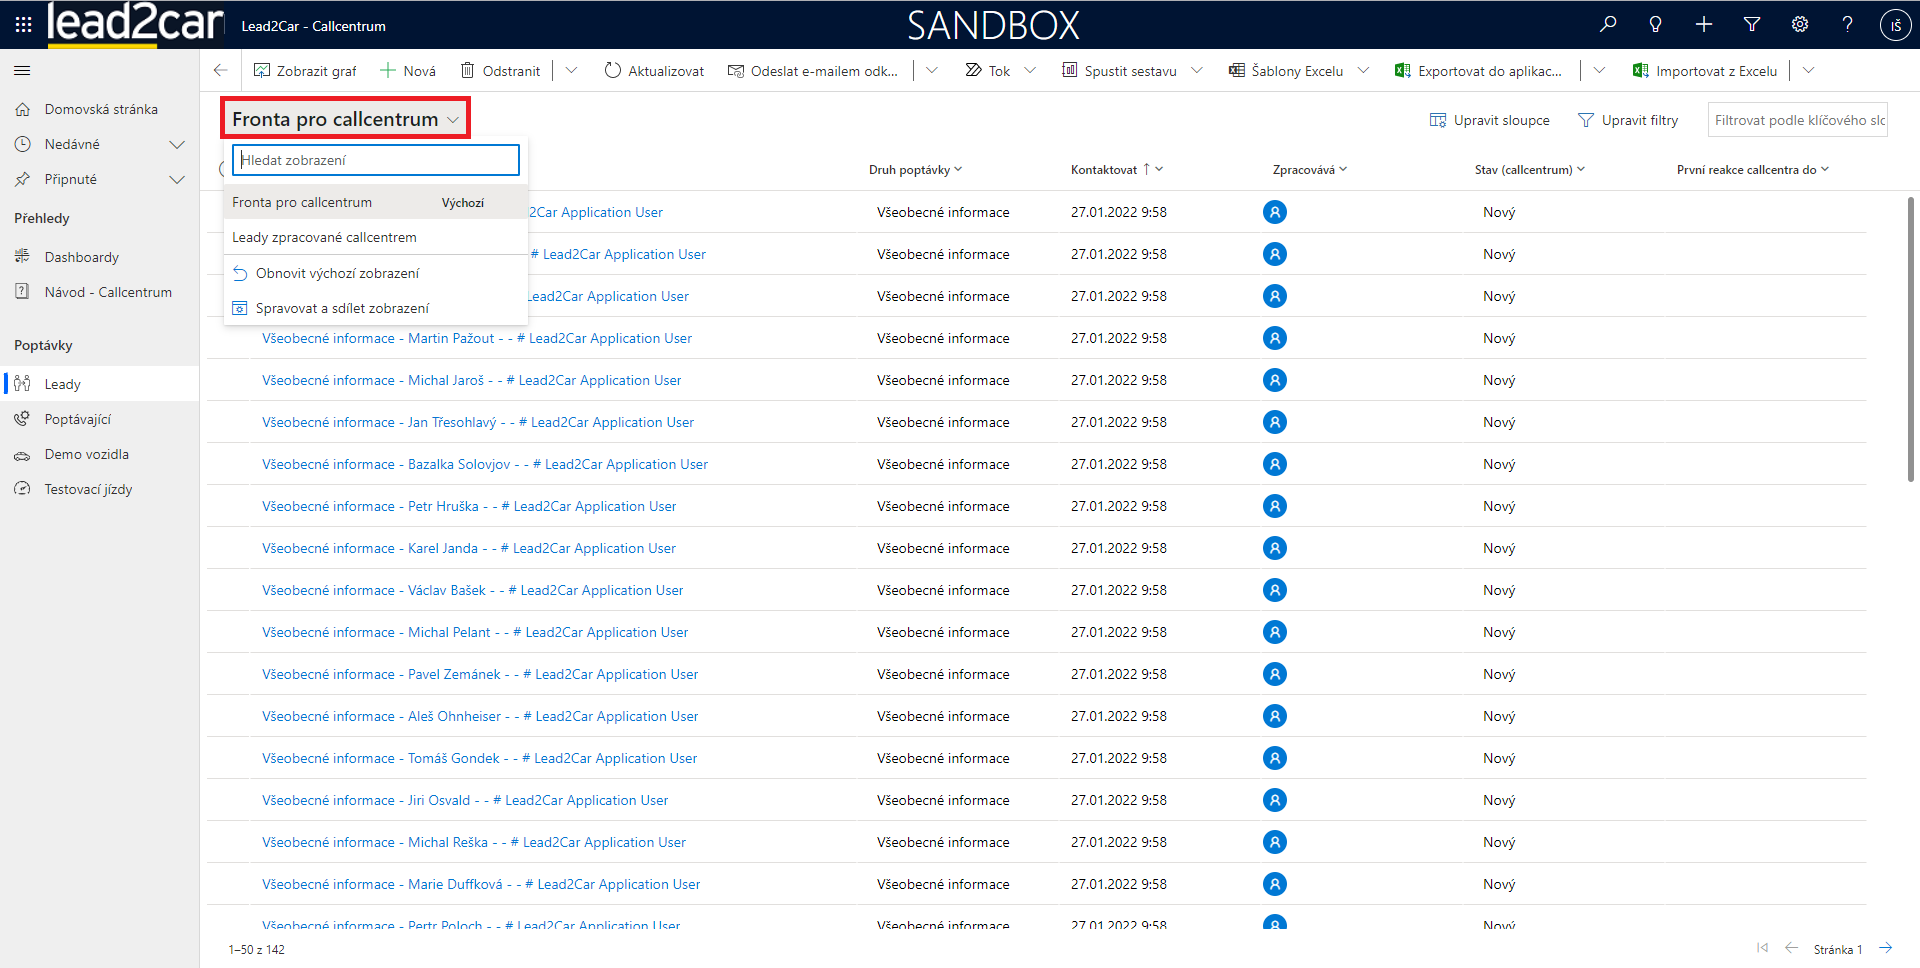Click the help question mark icon
1920x968 pixels.
click(1847, 25)
